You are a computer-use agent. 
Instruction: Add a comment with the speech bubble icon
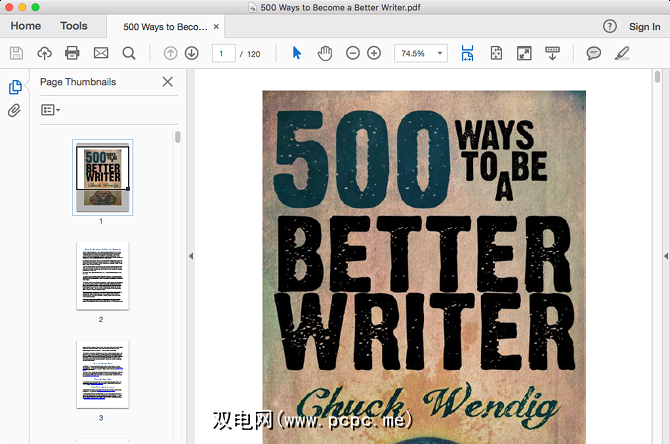[x=594, y=53]
